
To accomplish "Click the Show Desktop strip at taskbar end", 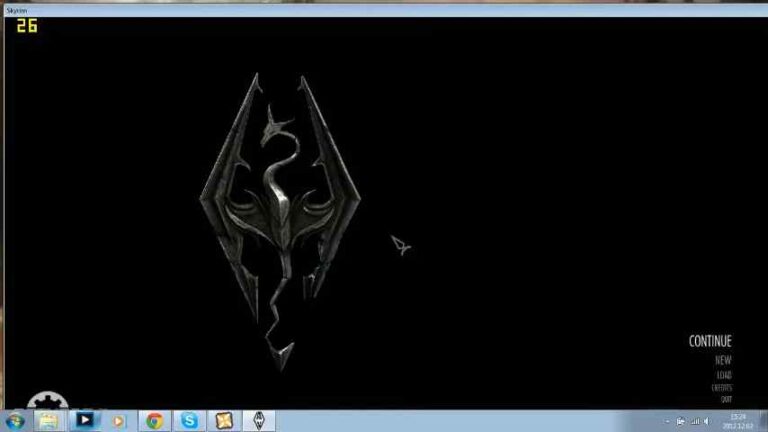I will [x=764, y=421].
